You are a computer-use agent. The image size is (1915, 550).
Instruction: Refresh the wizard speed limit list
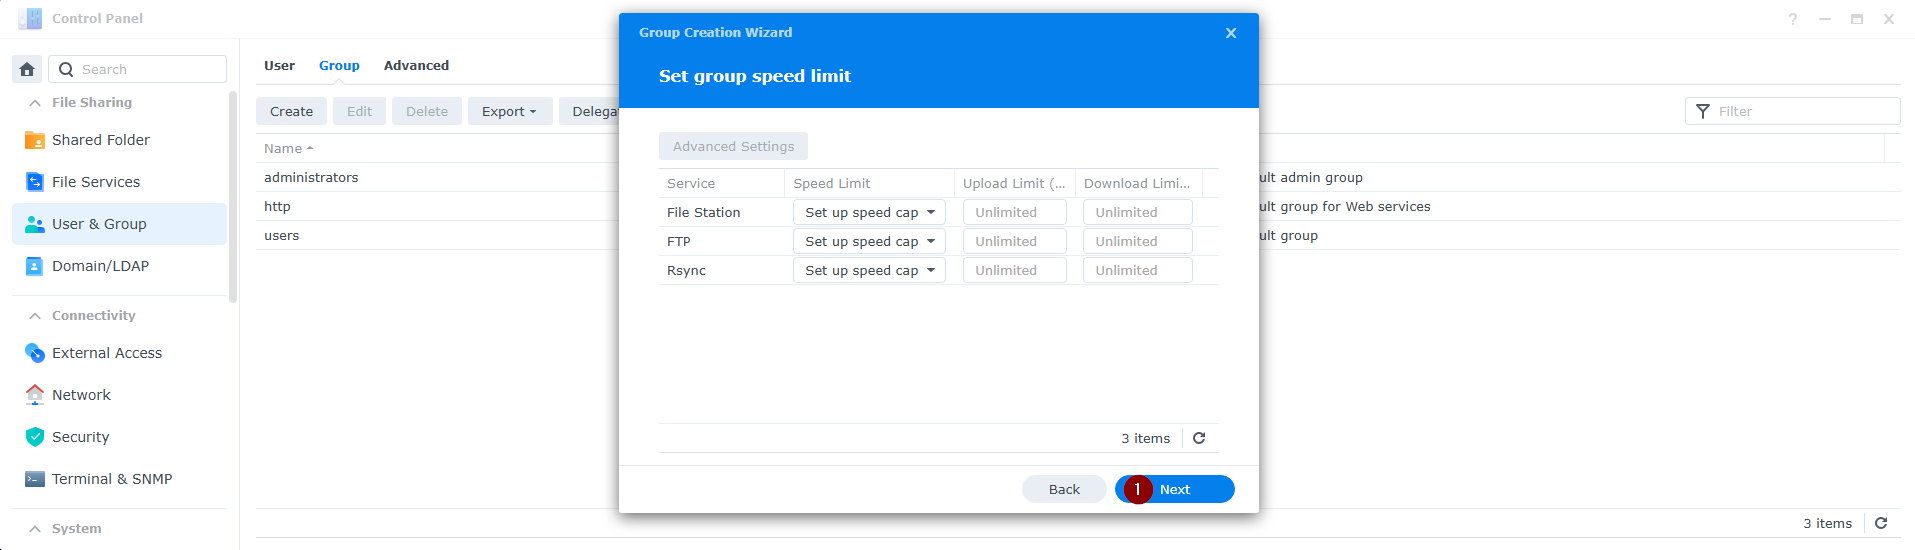(x=1199, y=438)
